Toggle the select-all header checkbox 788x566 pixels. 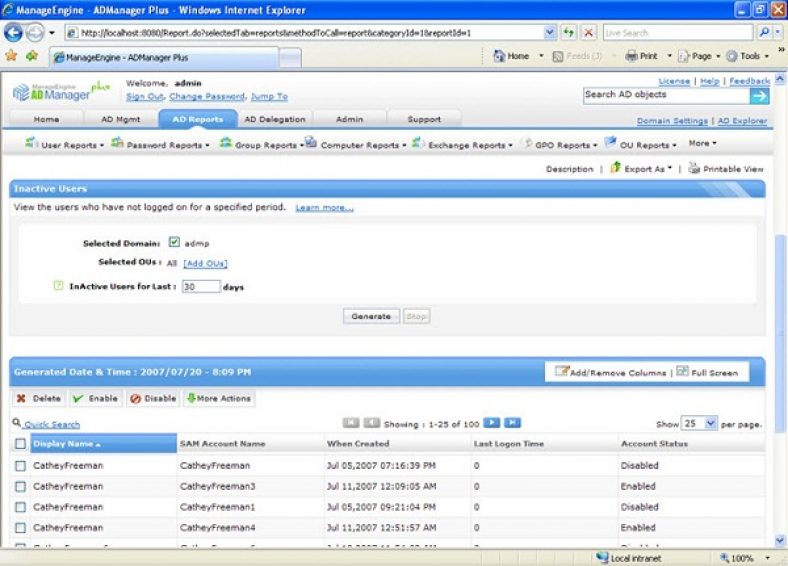(x=20, y=443)
